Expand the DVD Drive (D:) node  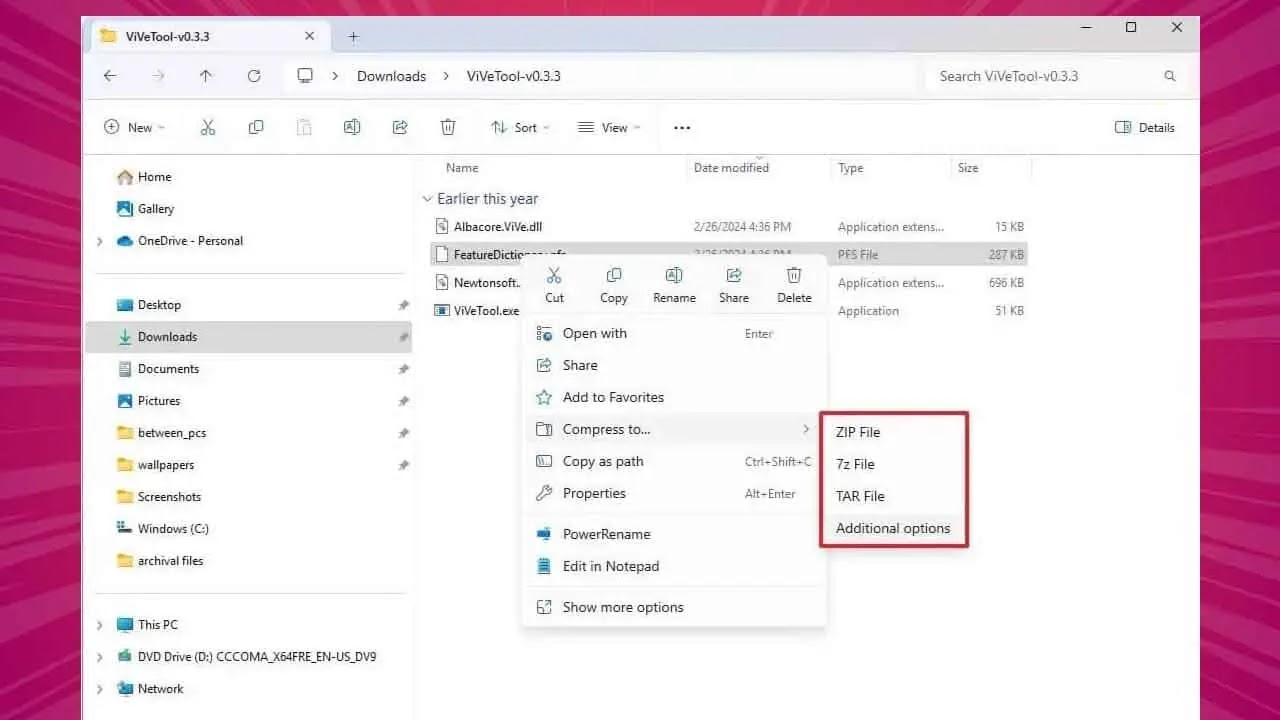99,657
